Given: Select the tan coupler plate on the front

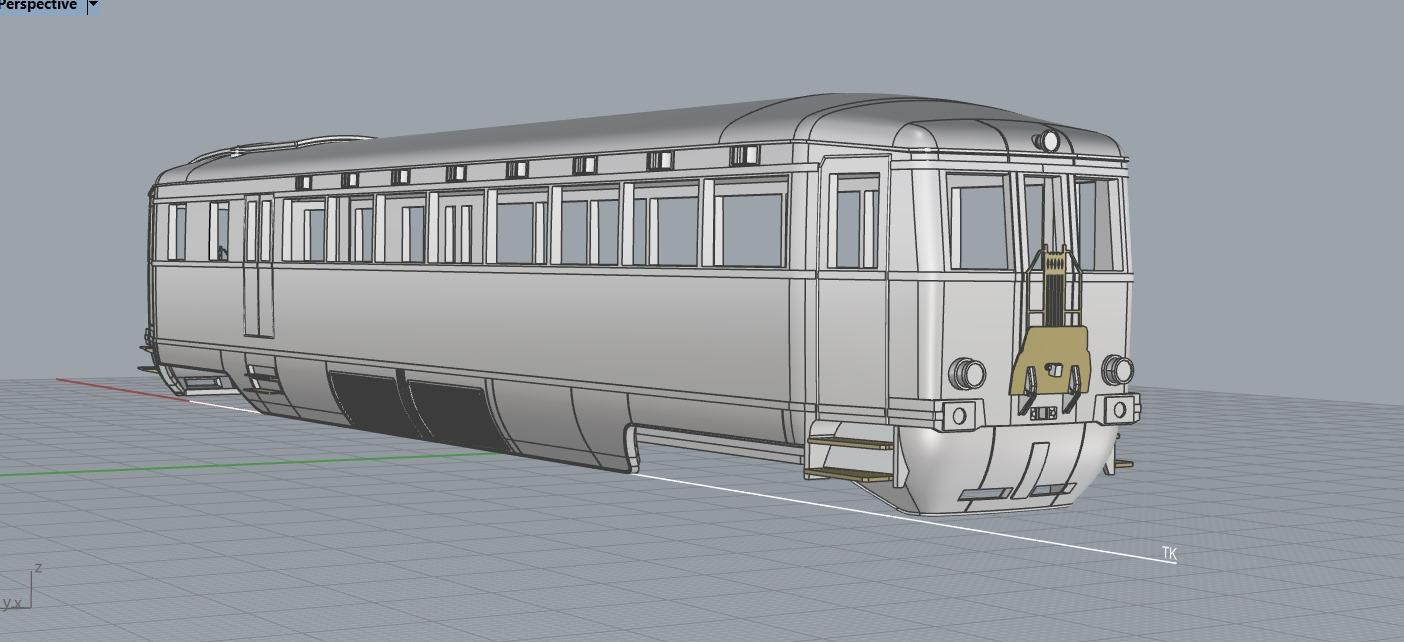Looking at the screenshot, I should (x=1050, y=360).
